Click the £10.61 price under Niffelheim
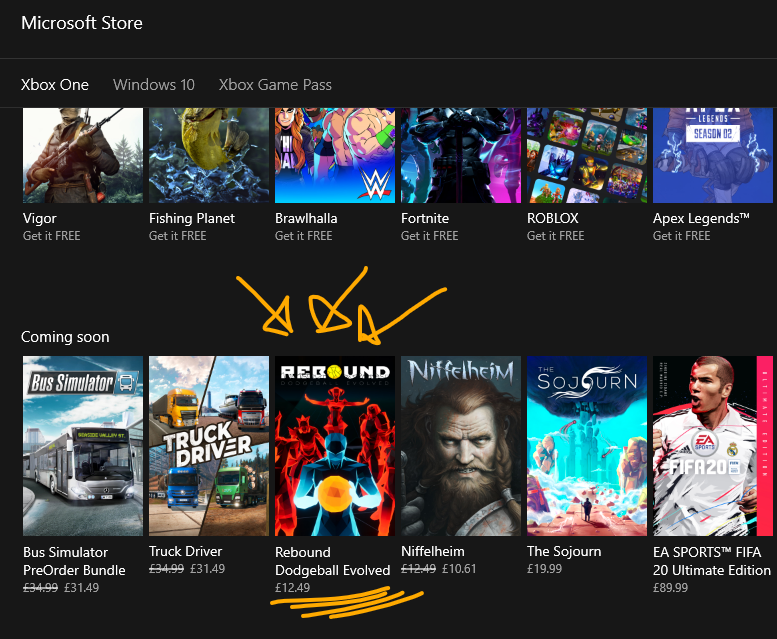The height and width of the screenshot is (639, 777). (459, 569)
